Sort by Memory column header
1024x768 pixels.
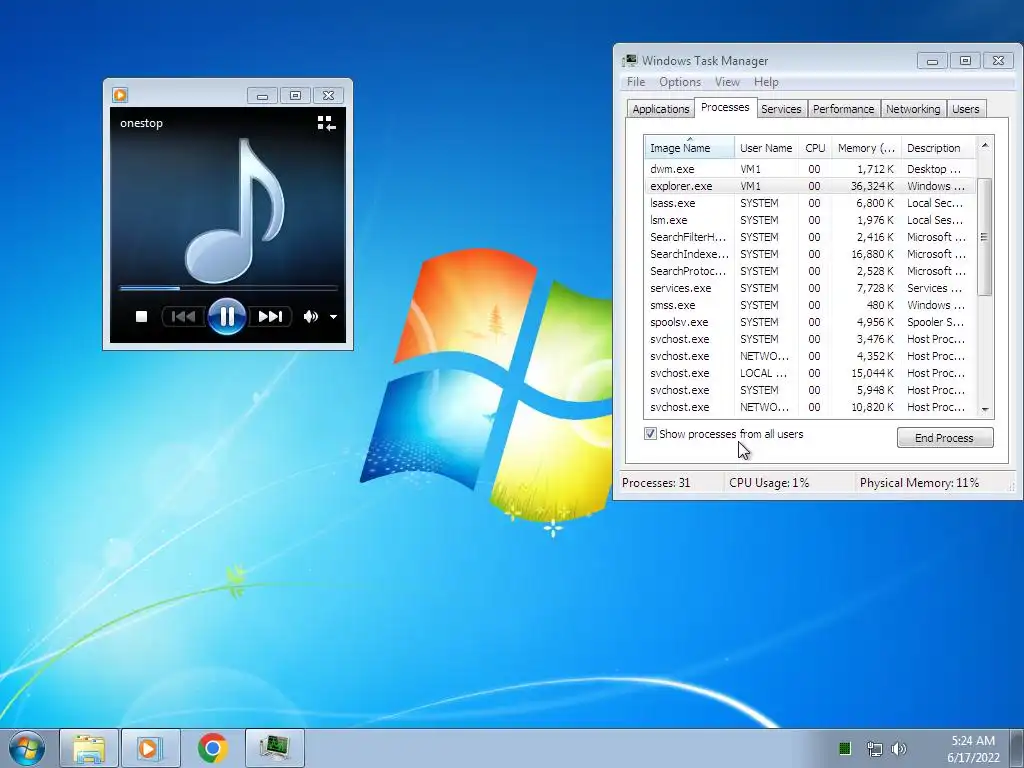point(866,148)
